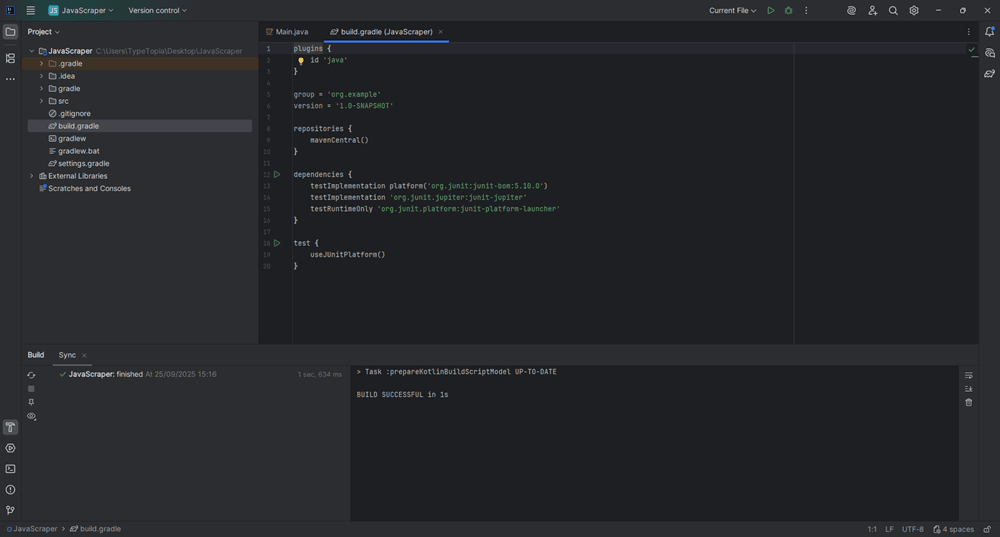Click the lightbulb quick-fix icon on line 2

tap(300, 60)
